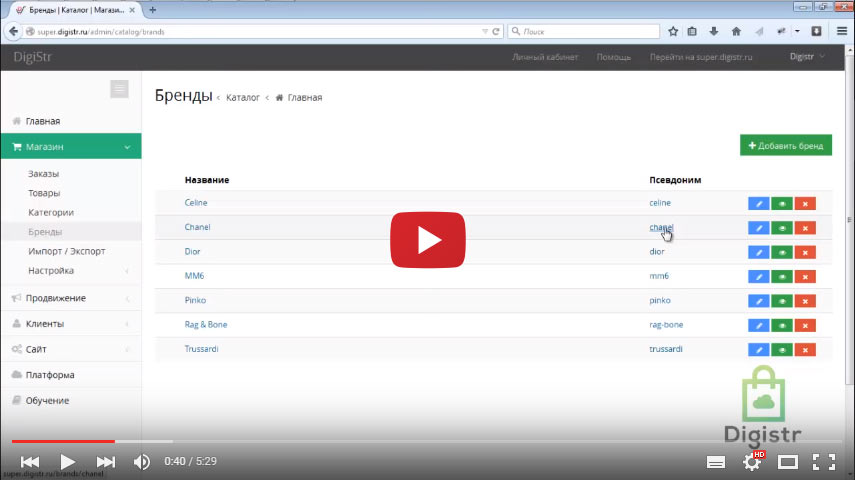Reload the page with refresh icon

[x=496, y=32]
